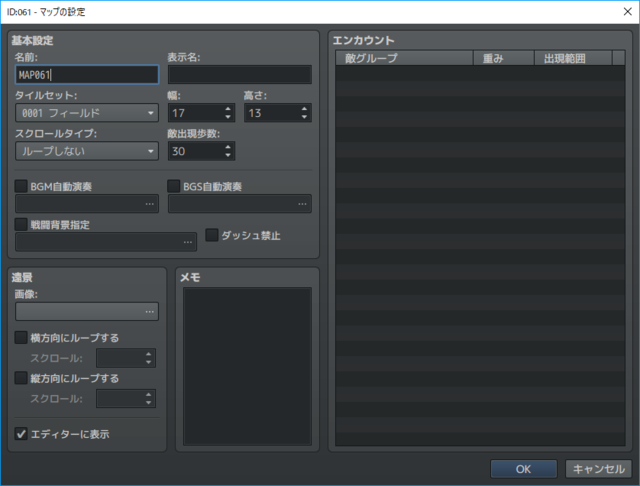The height and width of the screenshot is (486, 640).
Task: Open the battle background selector ellipsis
Action: coord(187,242)
